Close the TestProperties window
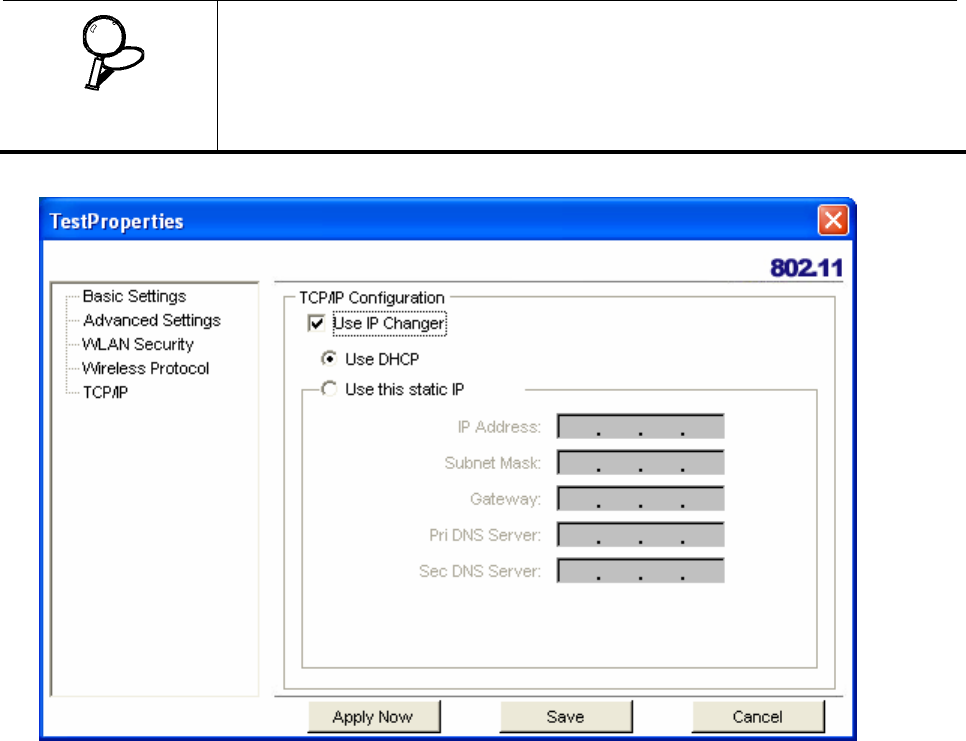The height and width of the screenshot is (741, 966). point(833,220)
